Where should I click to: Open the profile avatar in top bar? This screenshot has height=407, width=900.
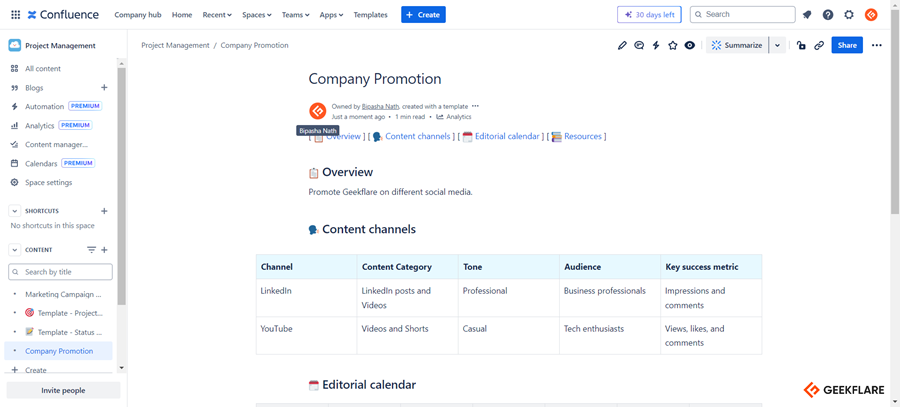[x=871, y=15]
